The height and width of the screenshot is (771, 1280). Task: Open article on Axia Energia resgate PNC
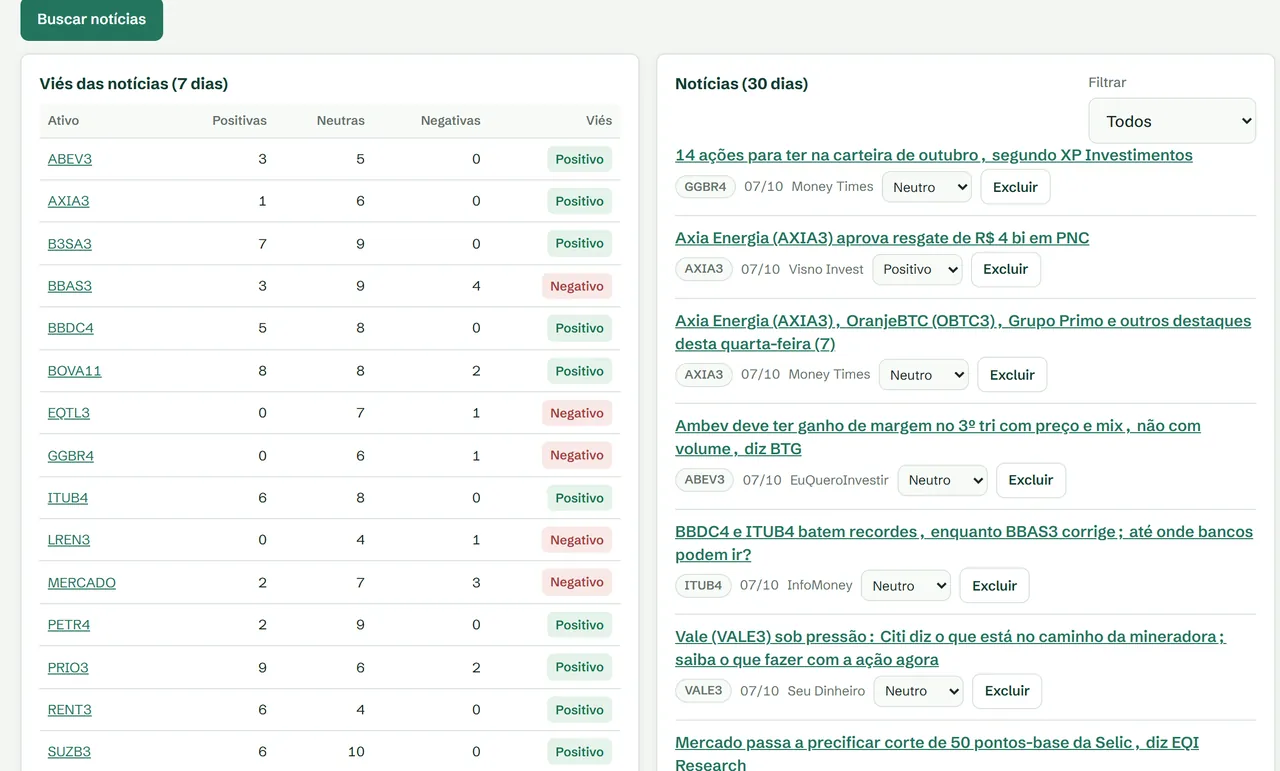(882, 238)
